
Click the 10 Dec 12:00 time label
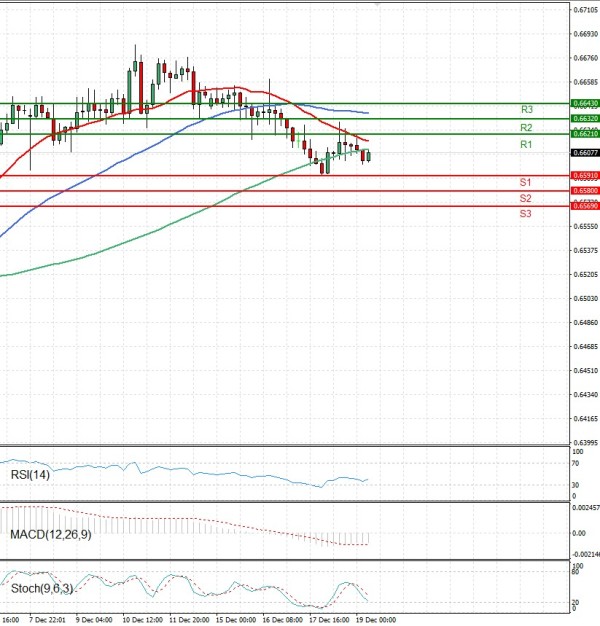pyautogui.click(x=143, y=619)
